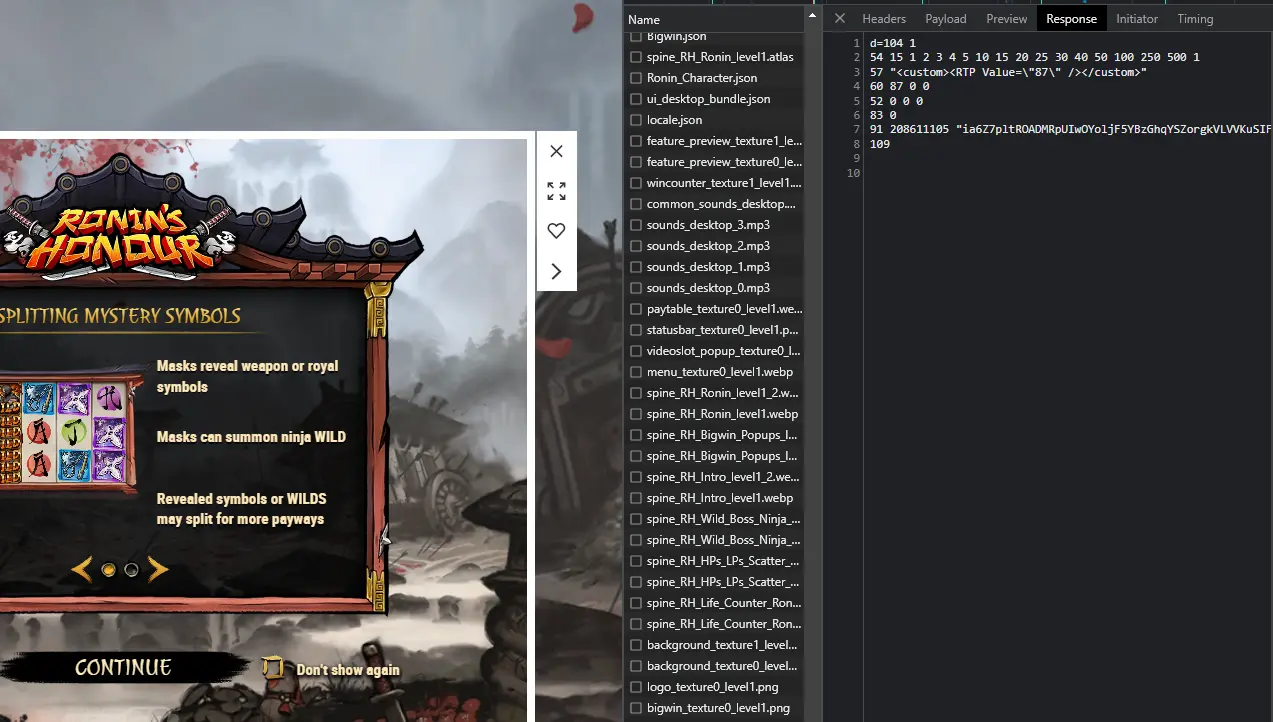The height and width of the screenshot is (722, 1273).
Task: Click the scroll-up arrow of the request list
Action: pos(813,17)
